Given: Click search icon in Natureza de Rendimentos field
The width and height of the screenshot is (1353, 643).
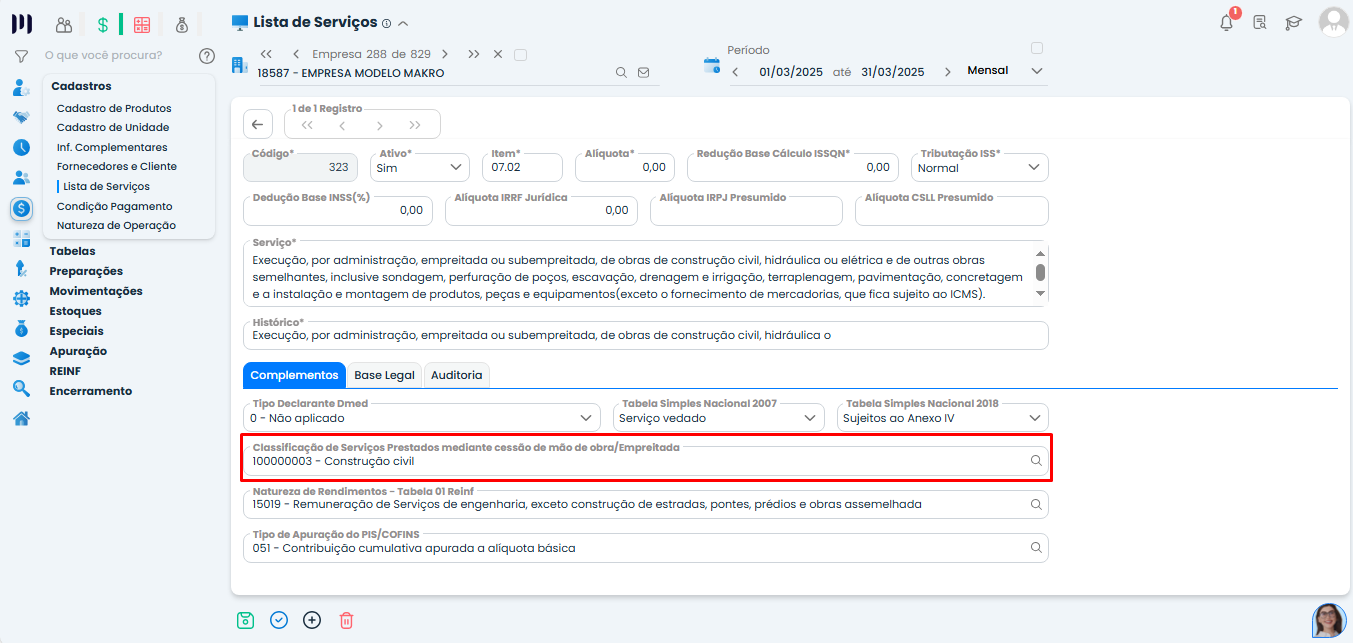Looking at the screenshot, I should tap(1036, 505).
